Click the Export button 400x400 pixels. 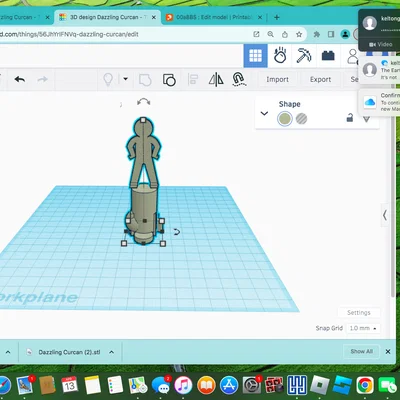tap(320, 80)
